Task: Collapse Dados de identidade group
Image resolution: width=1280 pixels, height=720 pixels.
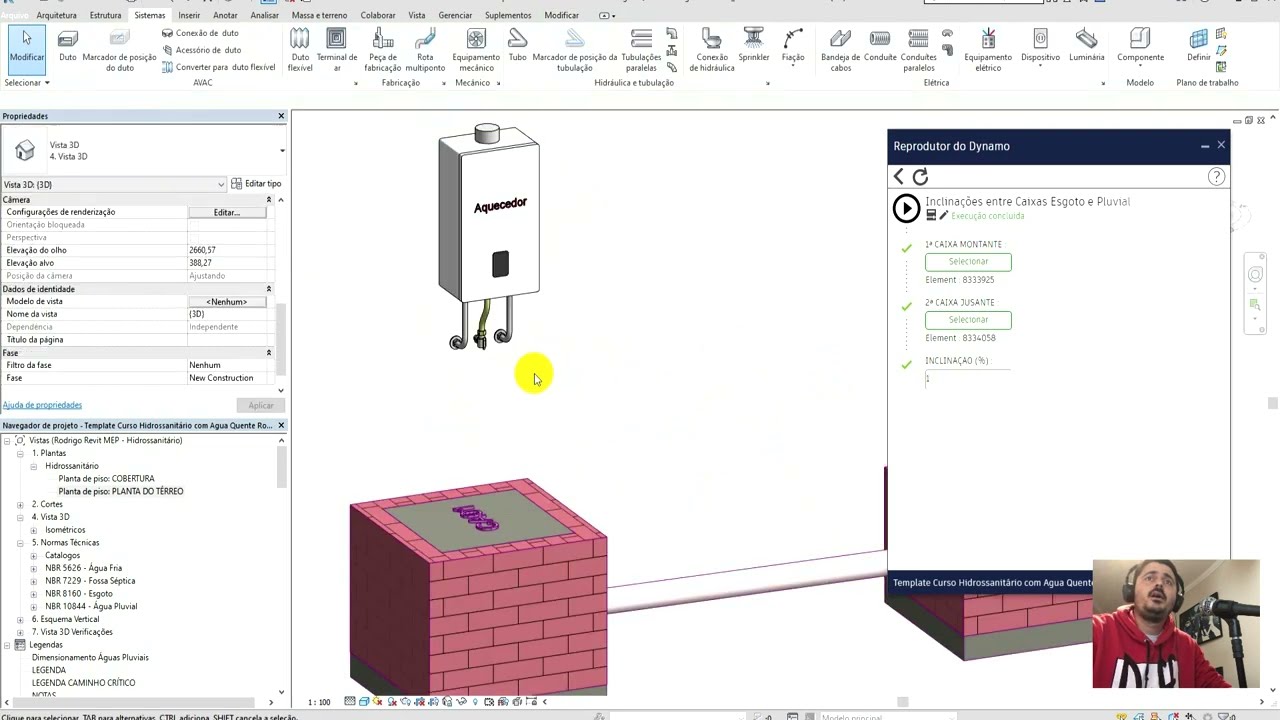Action: pyautogui.click(x=268, y=289)
